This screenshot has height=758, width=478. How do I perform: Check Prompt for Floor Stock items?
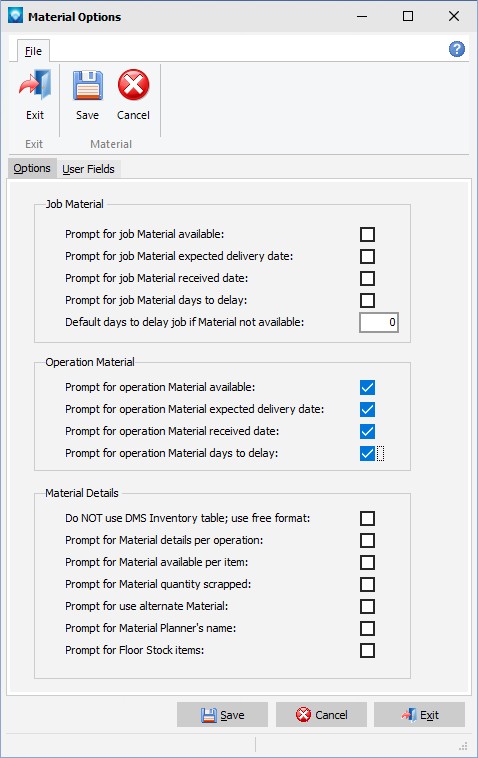coord(367,650)
